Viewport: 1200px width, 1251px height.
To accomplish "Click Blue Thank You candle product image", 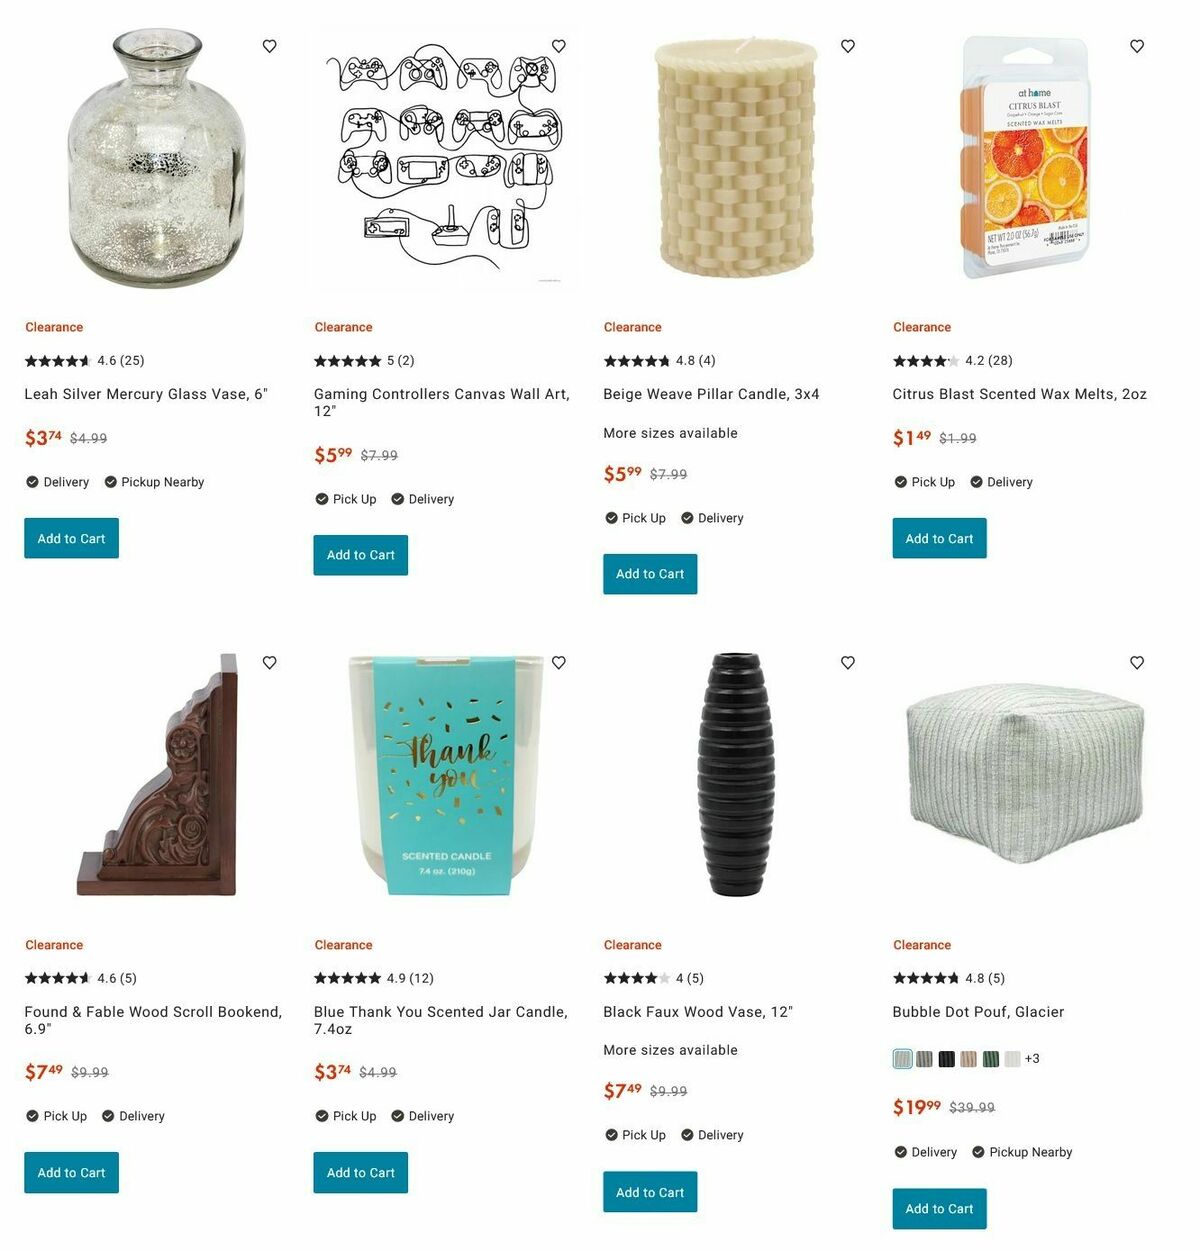I will [447, 774].
